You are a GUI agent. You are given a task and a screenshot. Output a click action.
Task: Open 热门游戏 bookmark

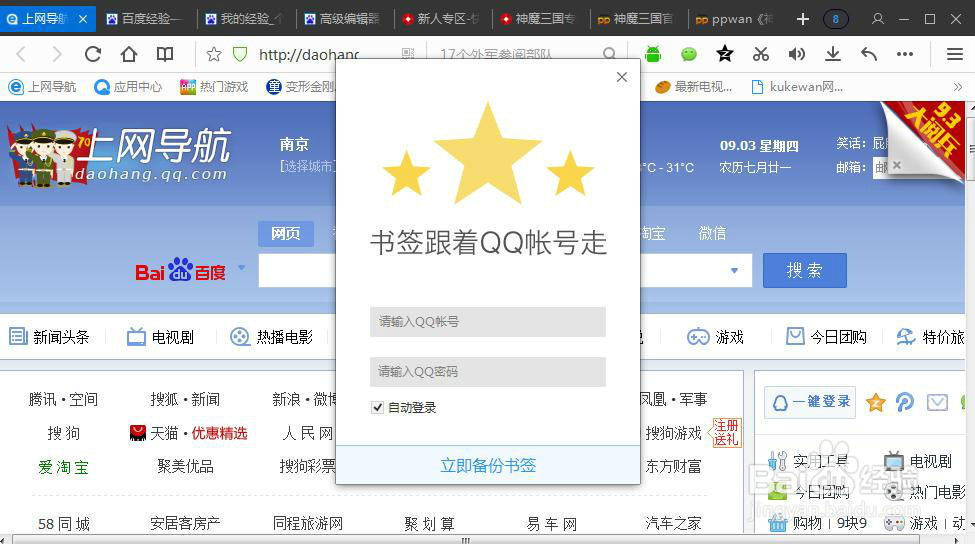pyautogui.click(x=214, y=86)
